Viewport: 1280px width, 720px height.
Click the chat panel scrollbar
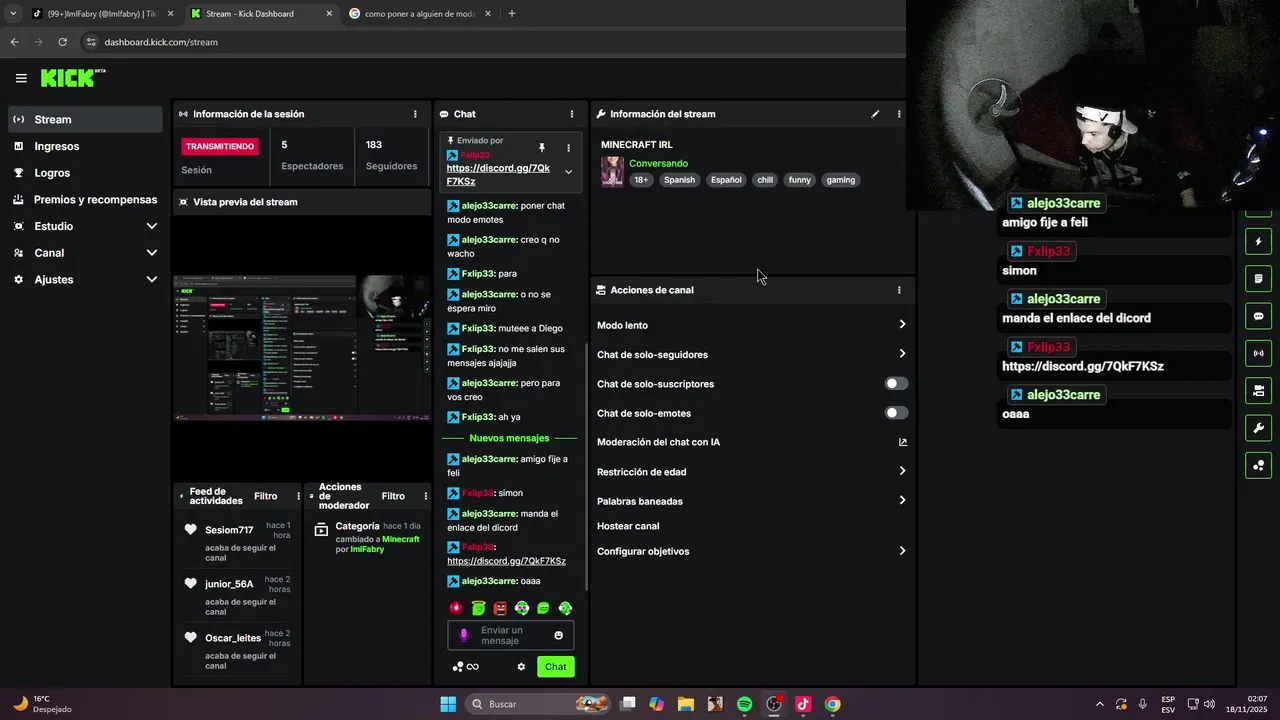[587, 467]
